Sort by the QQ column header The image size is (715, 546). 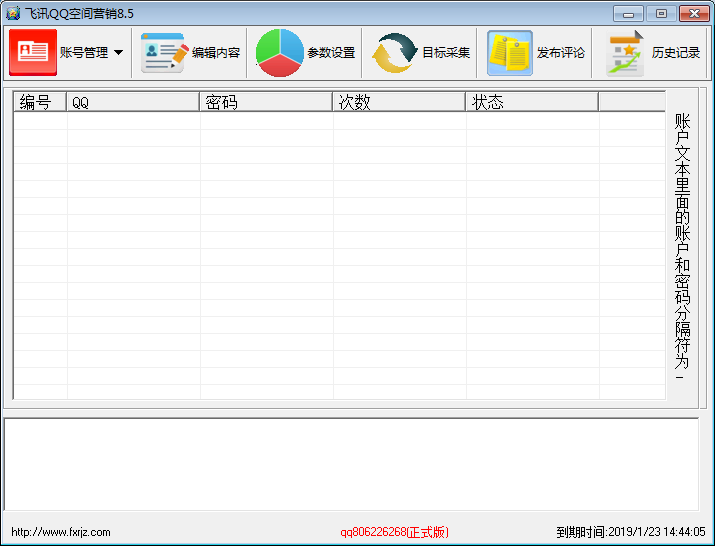133,102
